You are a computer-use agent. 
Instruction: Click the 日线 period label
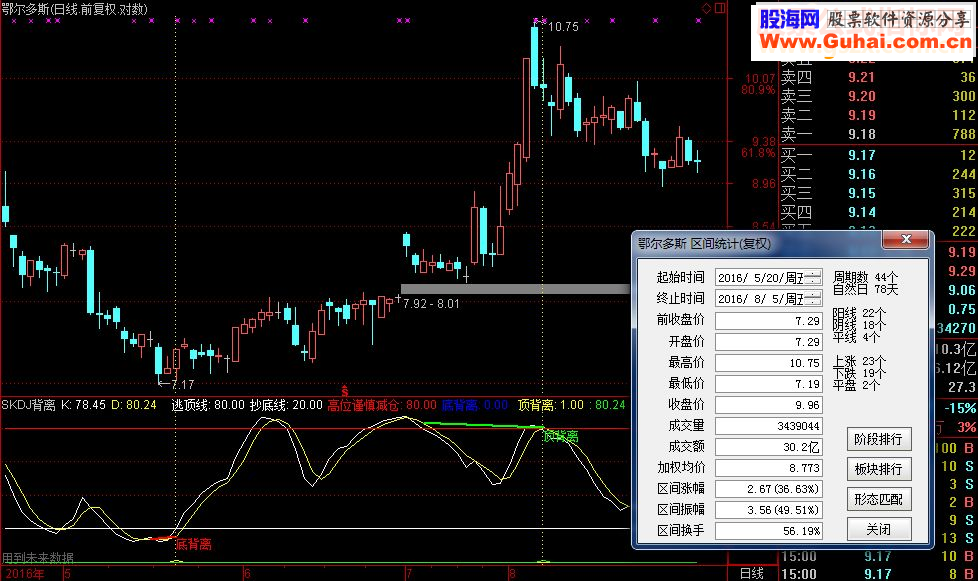(752, 574)
